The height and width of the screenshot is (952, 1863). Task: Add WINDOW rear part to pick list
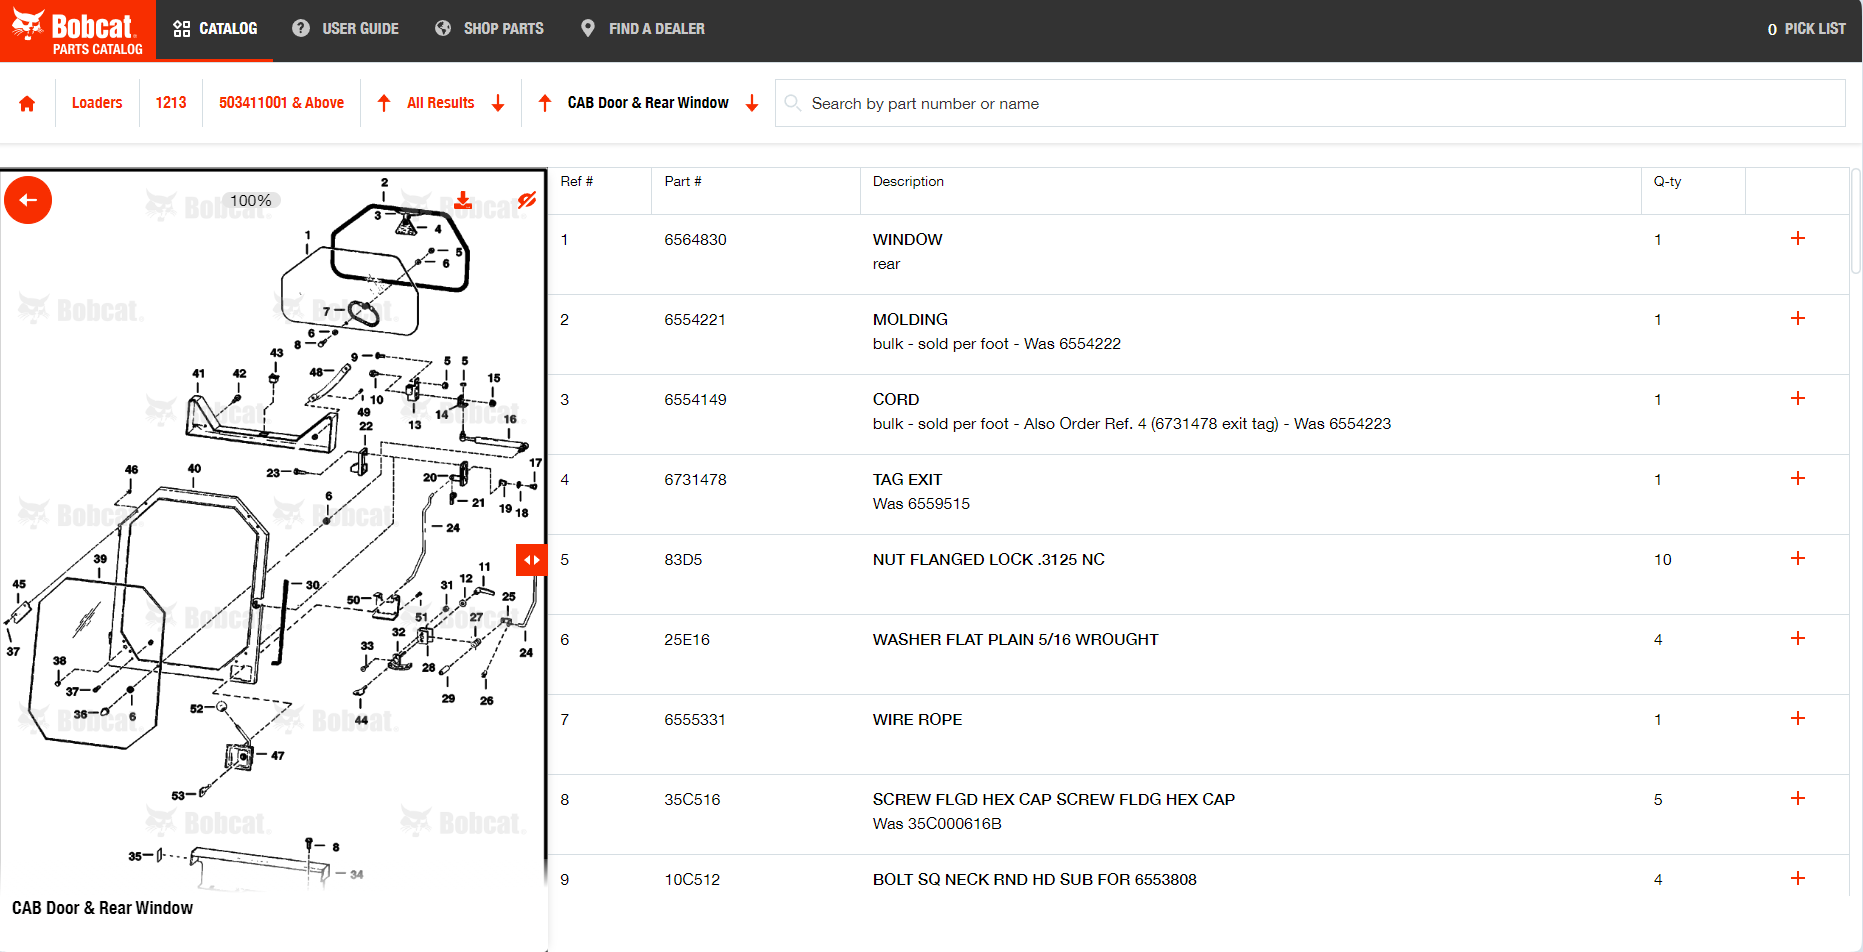(x=1797, y=238)
